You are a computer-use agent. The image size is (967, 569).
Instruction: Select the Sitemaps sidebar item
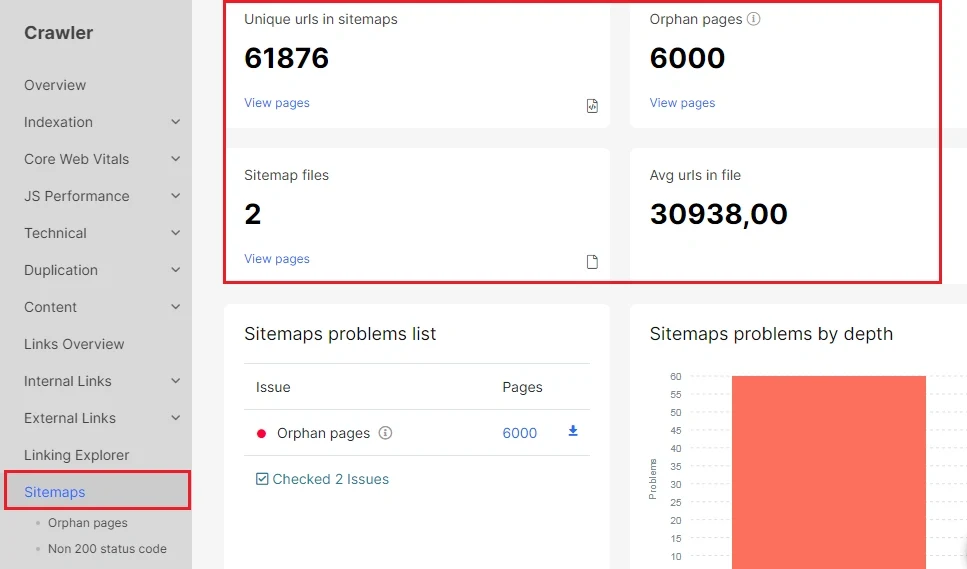click(x=97, y=491)
